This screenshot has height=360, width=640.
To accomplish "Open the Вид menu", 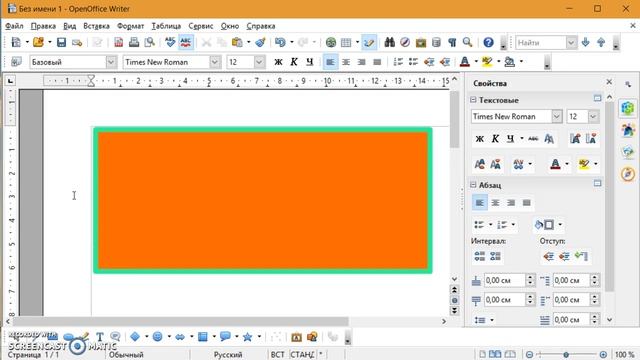I will (x=69, y=26).
